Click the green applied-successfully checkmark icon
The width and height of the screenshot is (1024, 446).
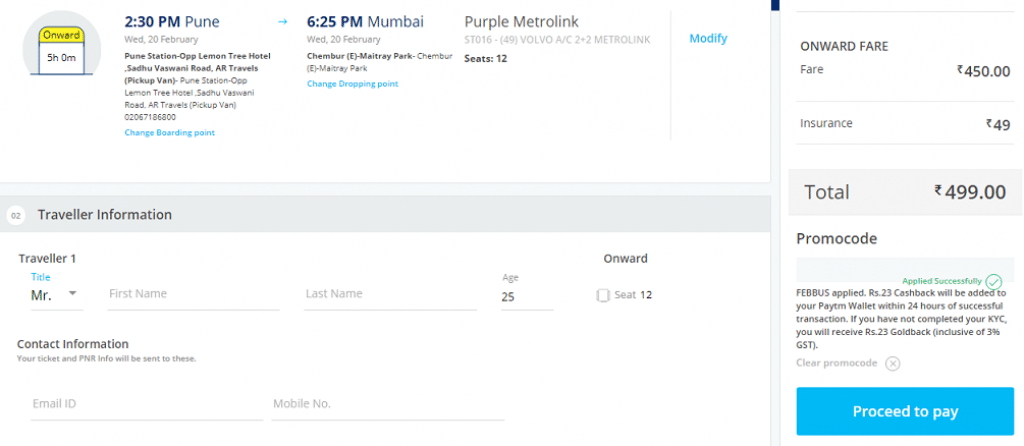coord(993,281)
